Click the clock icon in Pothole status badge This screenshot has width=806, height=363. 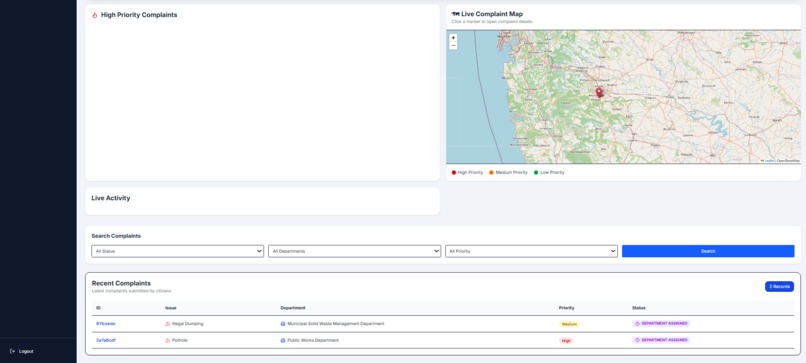(637, 340)
